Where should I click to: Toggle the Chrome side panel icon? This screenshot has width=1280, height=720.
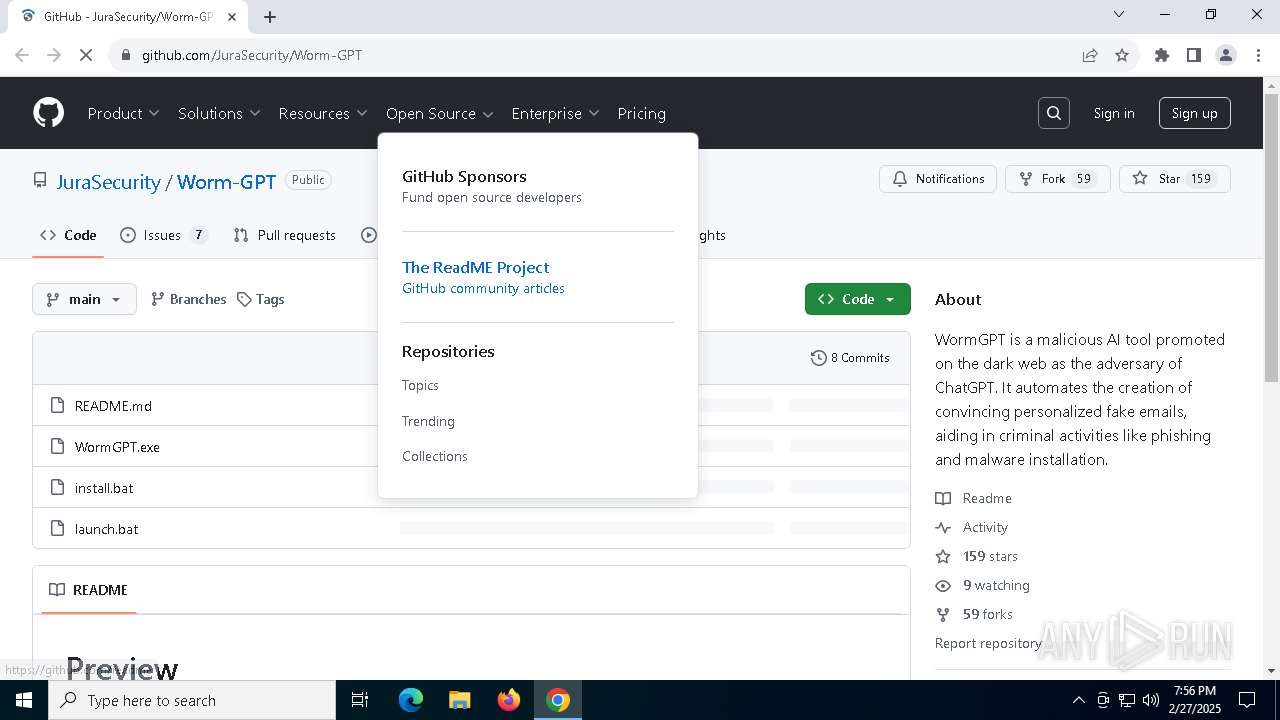[1194, 55]
